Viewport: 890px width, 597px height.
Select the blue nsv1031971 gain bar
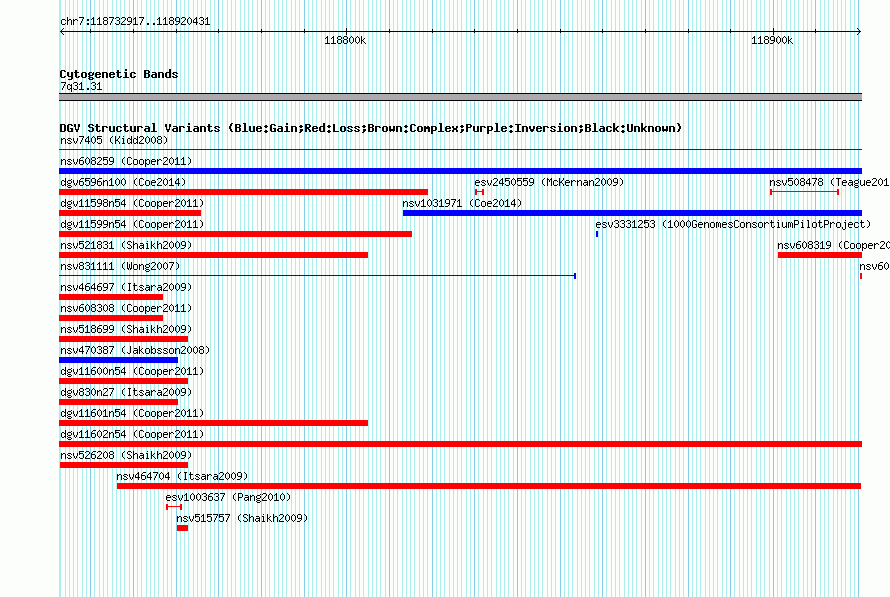click(x=632, y=213)
